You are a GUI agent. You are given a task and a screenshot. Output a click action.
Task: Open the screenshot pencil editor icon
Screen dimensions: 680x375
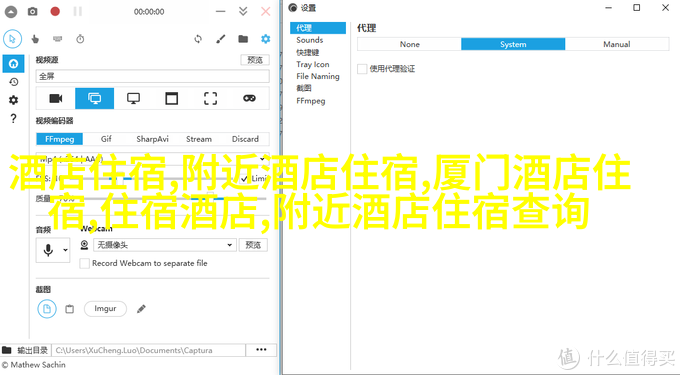click(141, 309)
